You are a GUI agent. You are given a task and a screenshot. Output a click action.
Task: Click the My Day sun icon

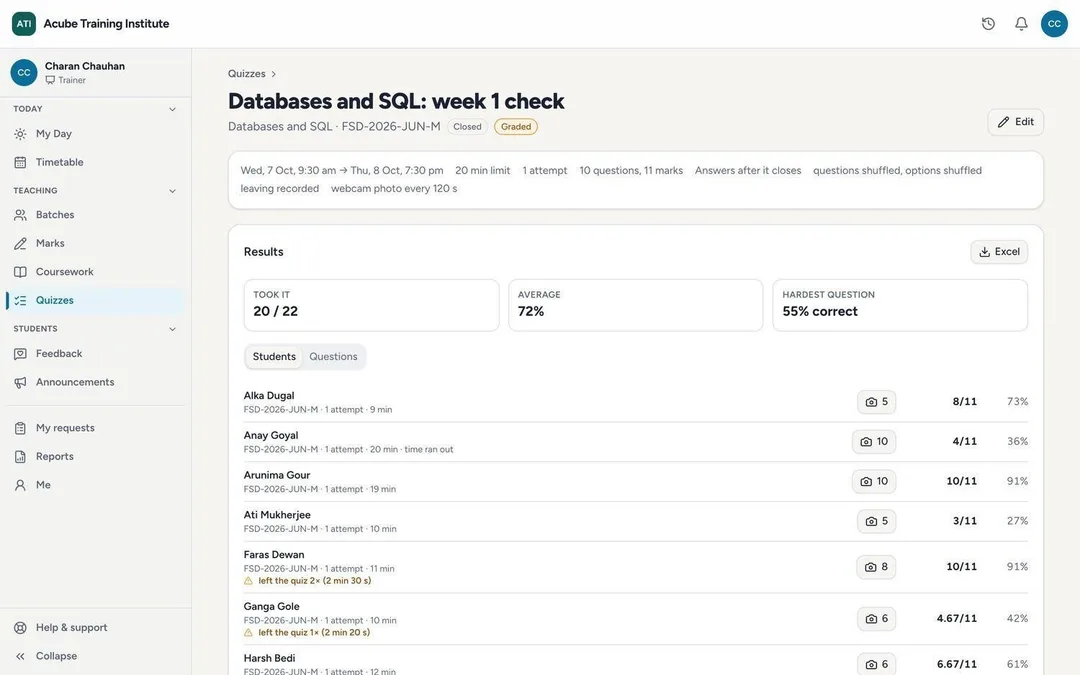[x=21, y=134]
